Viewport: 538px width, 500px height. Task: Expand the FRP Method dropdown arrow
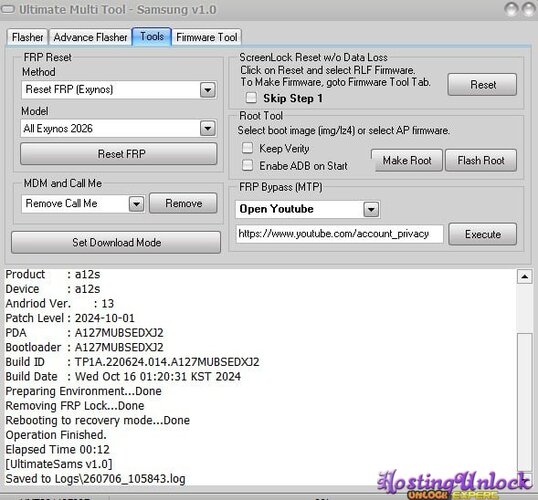[x=208, y=90]
